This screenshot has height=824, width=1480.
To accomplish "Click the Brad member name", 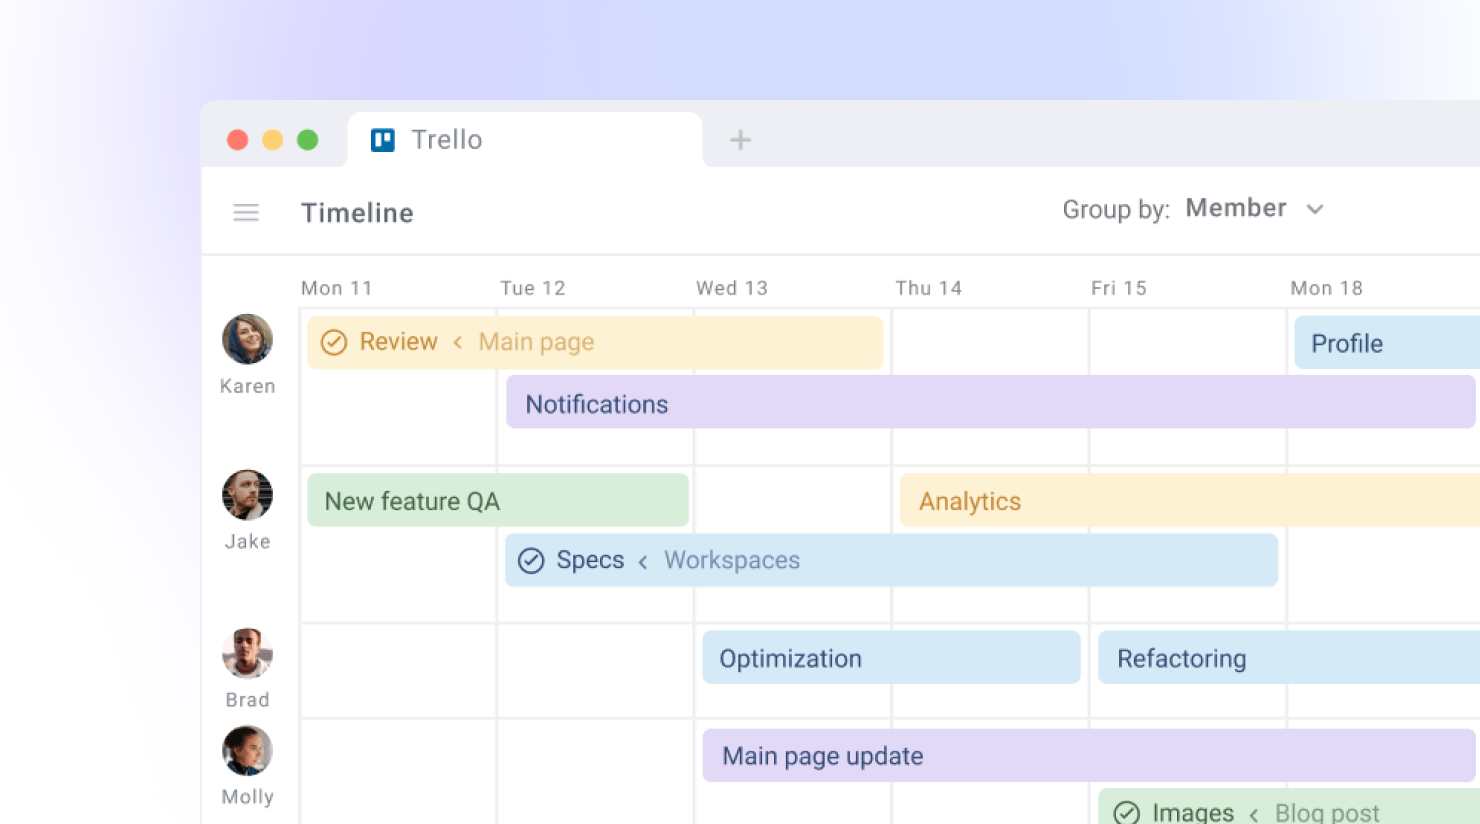I will [x=247, y=699].
